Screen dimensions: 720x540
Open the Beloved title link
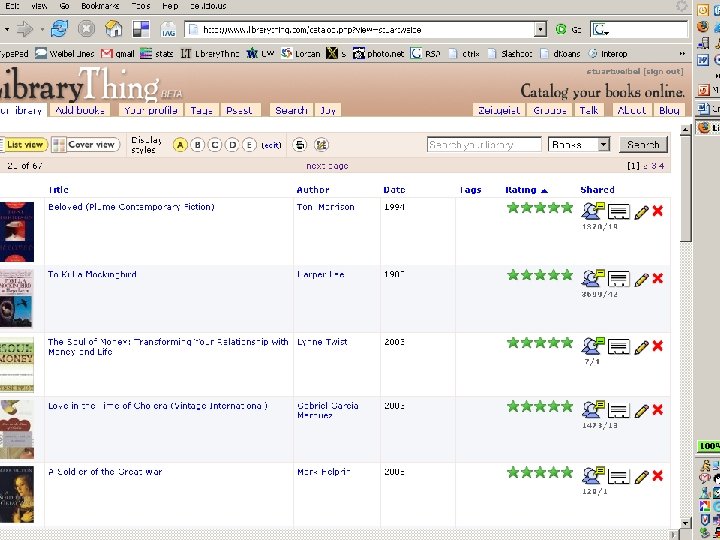tap(131, 207)
